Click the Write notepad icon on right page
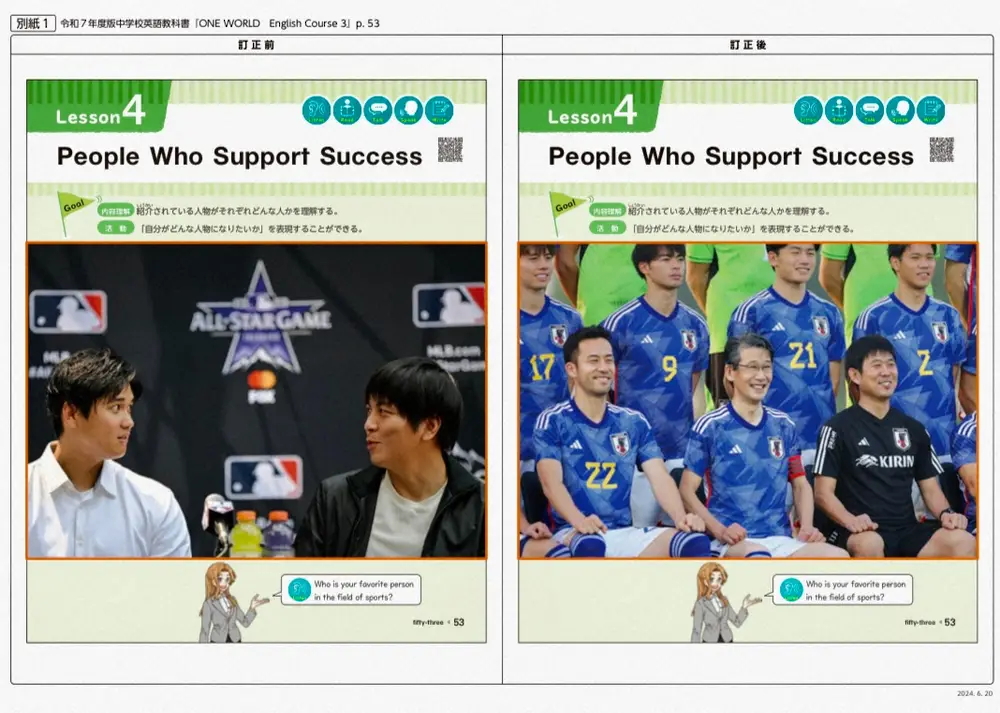1000x713 pixels. [x=931, y=110]
